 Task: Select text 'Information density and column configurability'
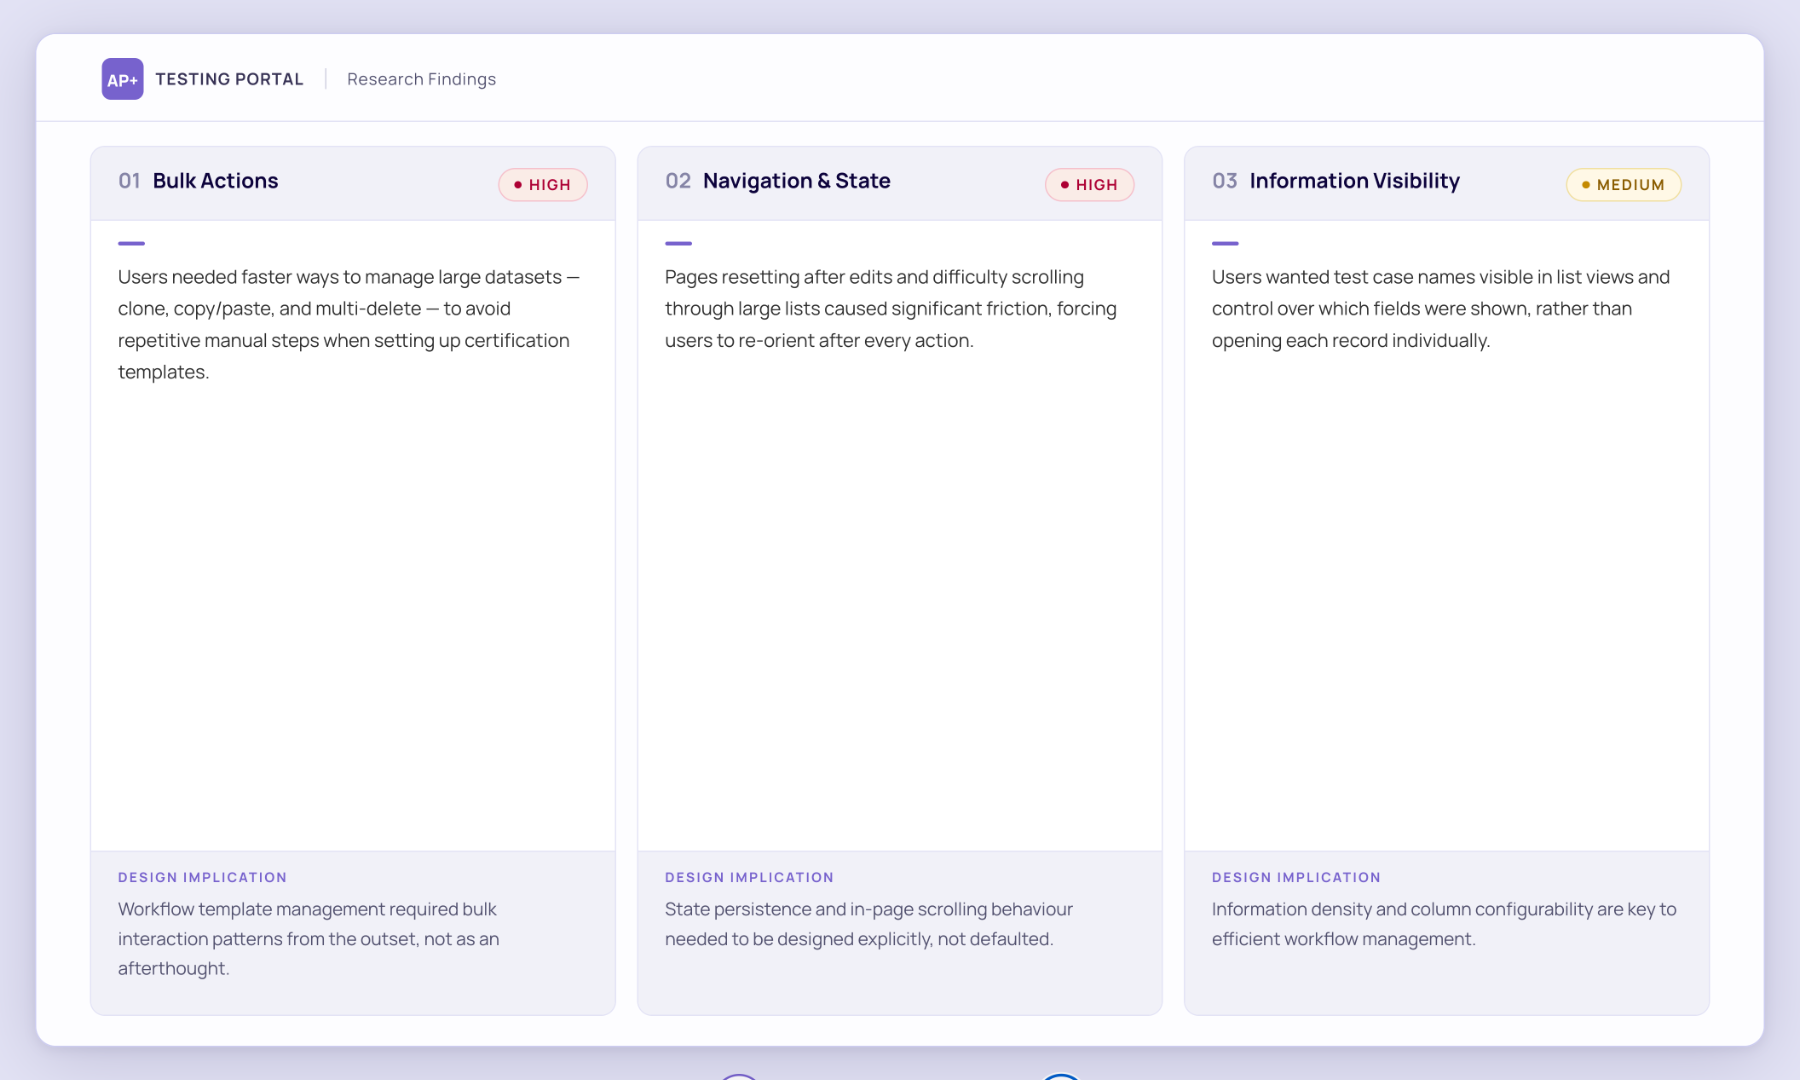tap(1402, 909)
